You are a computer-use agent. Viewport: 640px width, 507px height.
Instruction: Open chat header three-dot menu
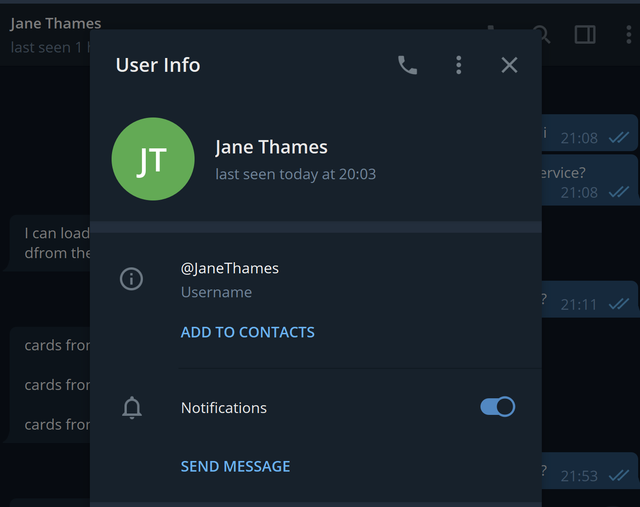[x=629, y=34]
